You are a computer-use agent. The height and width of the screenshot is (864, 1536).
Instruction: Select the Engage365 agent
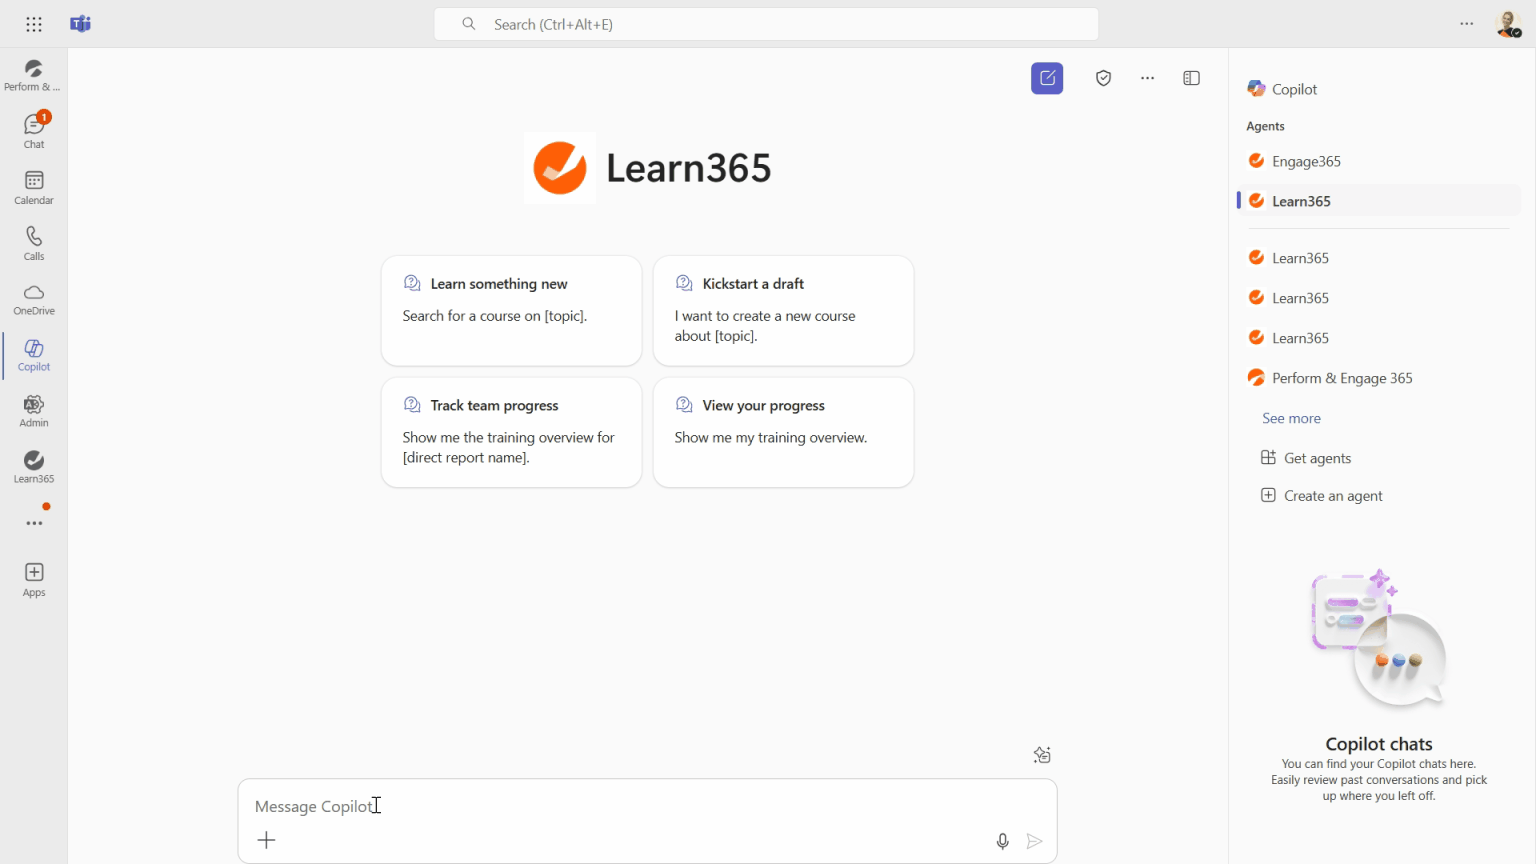(1306, 161)
